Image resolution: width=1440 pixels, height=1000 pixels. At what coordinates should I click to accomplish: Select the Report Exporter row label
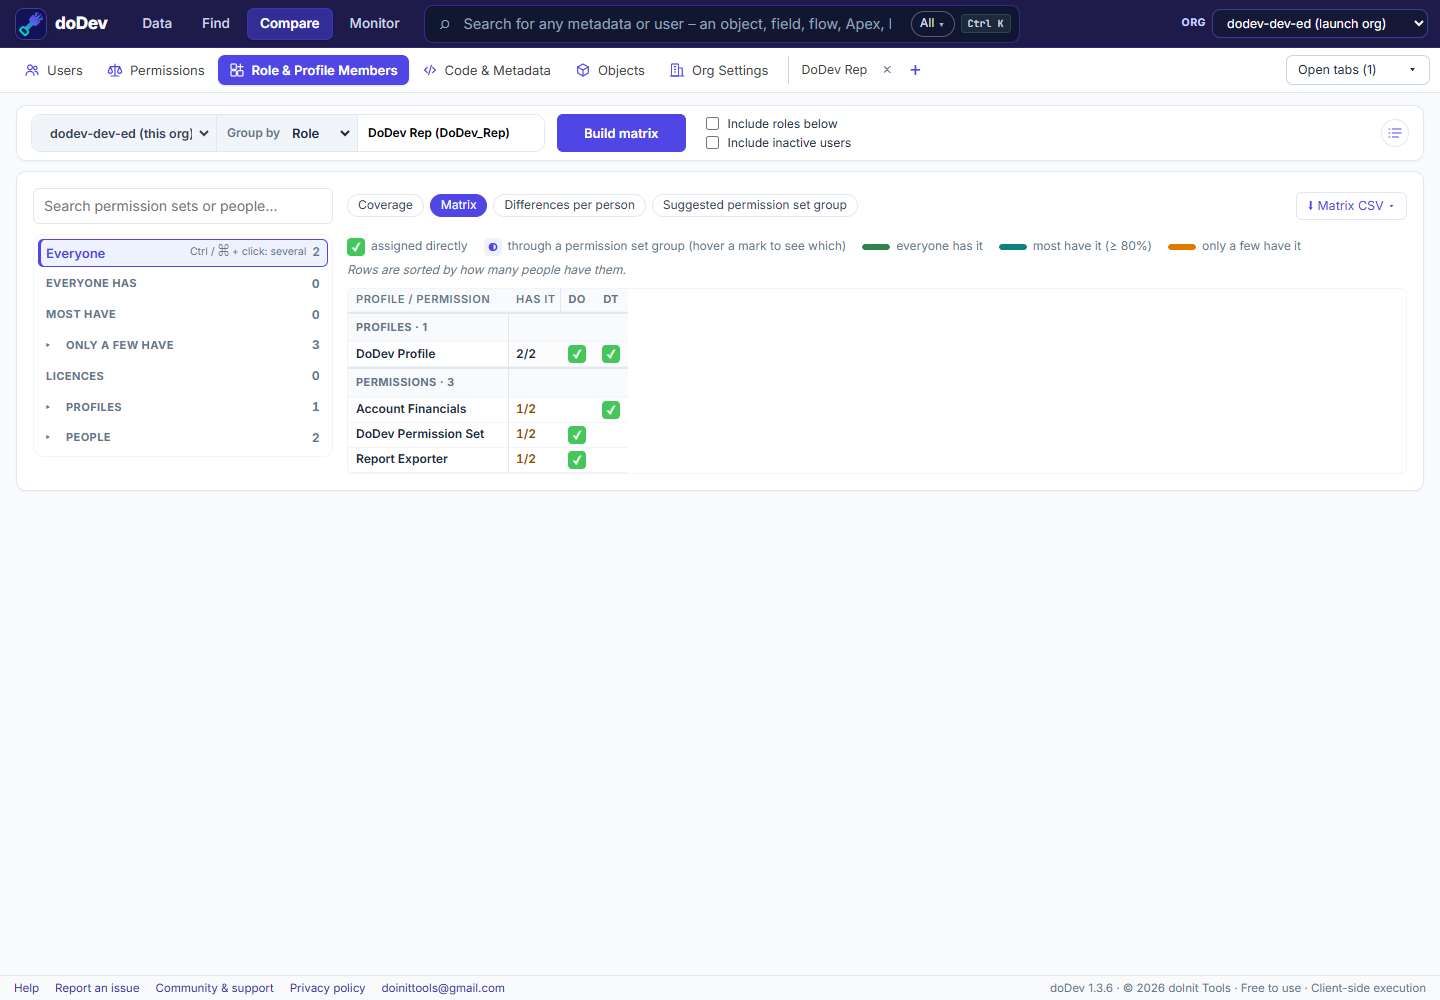402,459
